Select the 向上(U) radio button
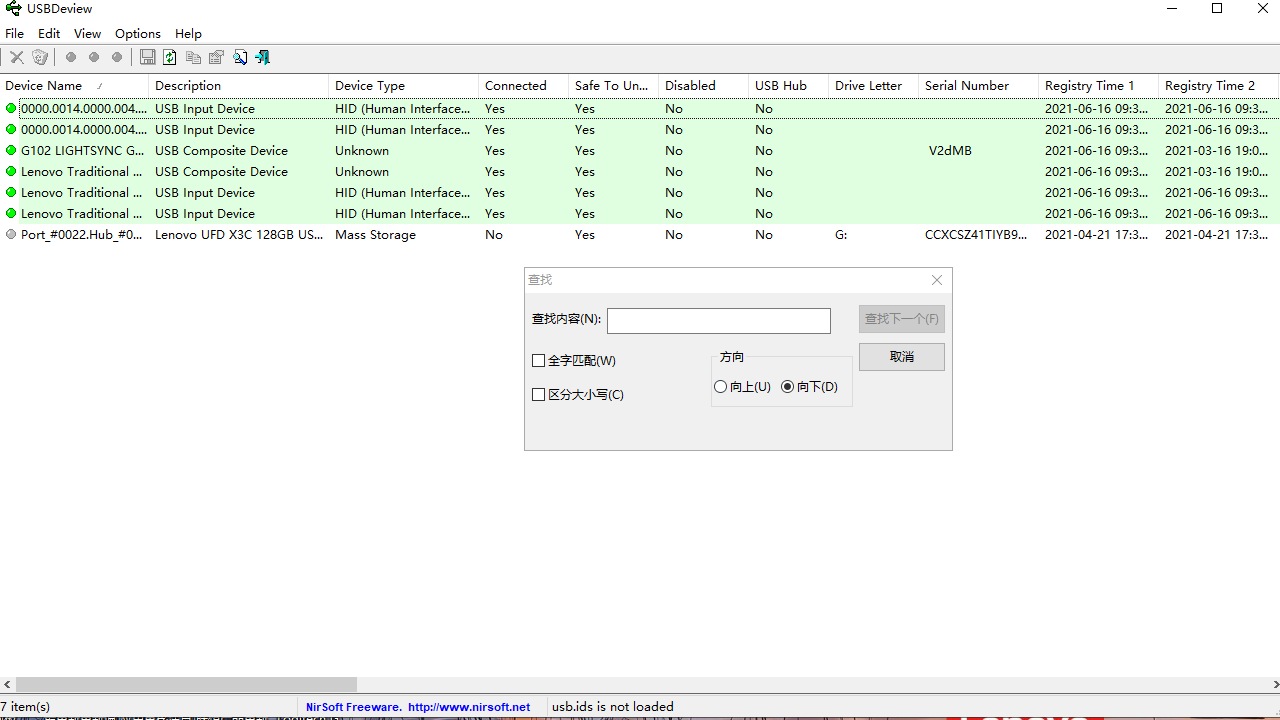 point(720,386)
